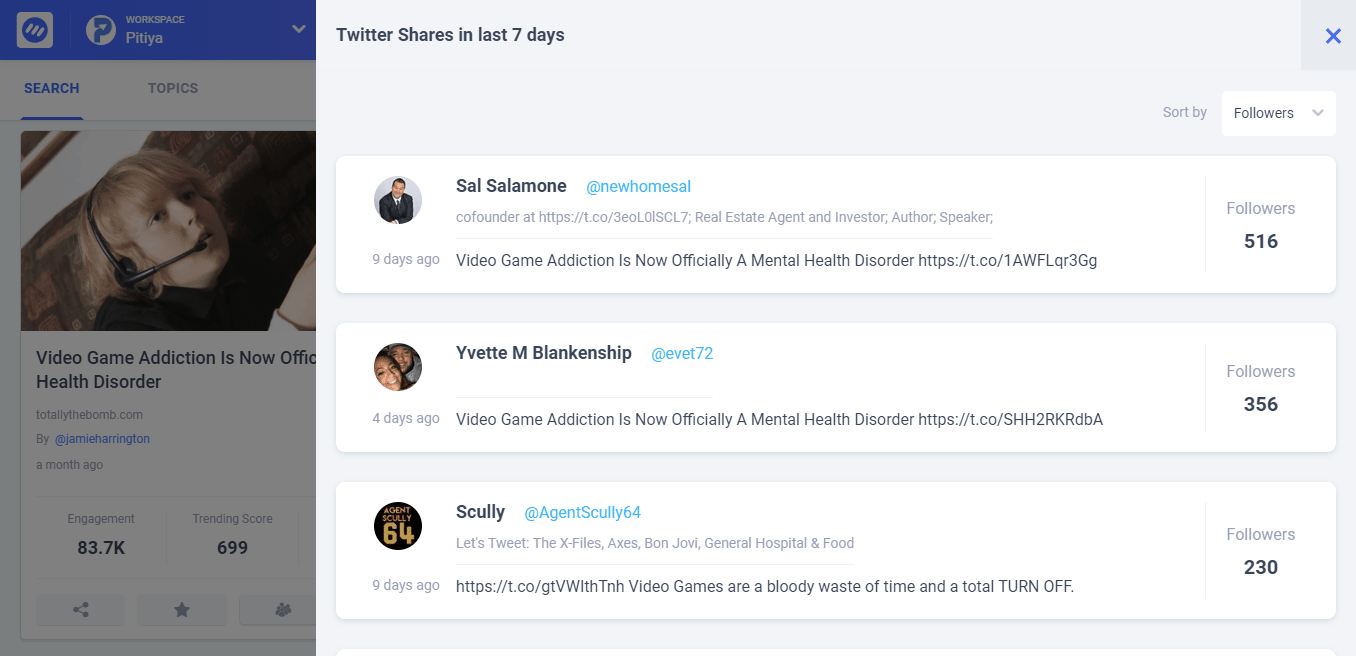
Task: Click the 83.7K engagement value
Action: pos(101,548)
